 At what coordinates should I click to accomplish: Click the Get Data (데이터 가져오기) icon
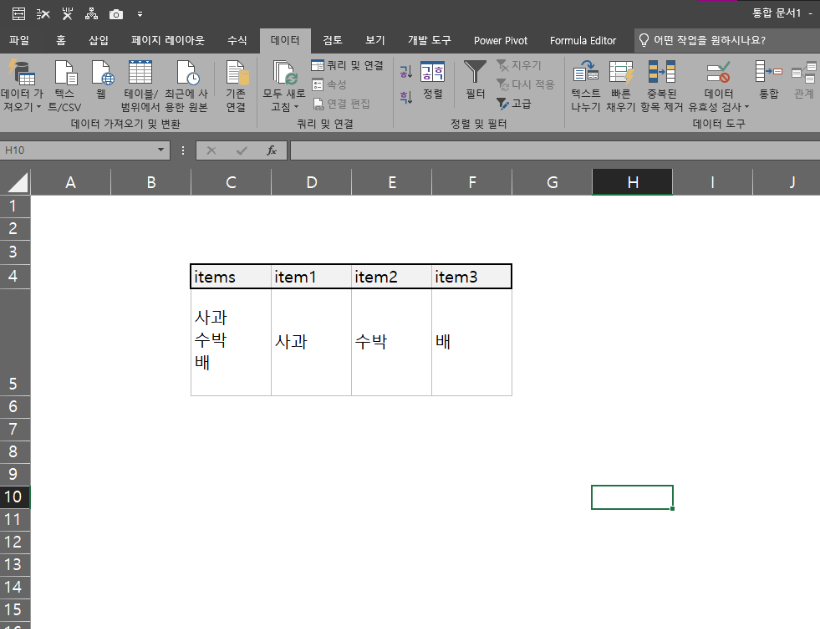pyautogui.click(x=21, y=72)
